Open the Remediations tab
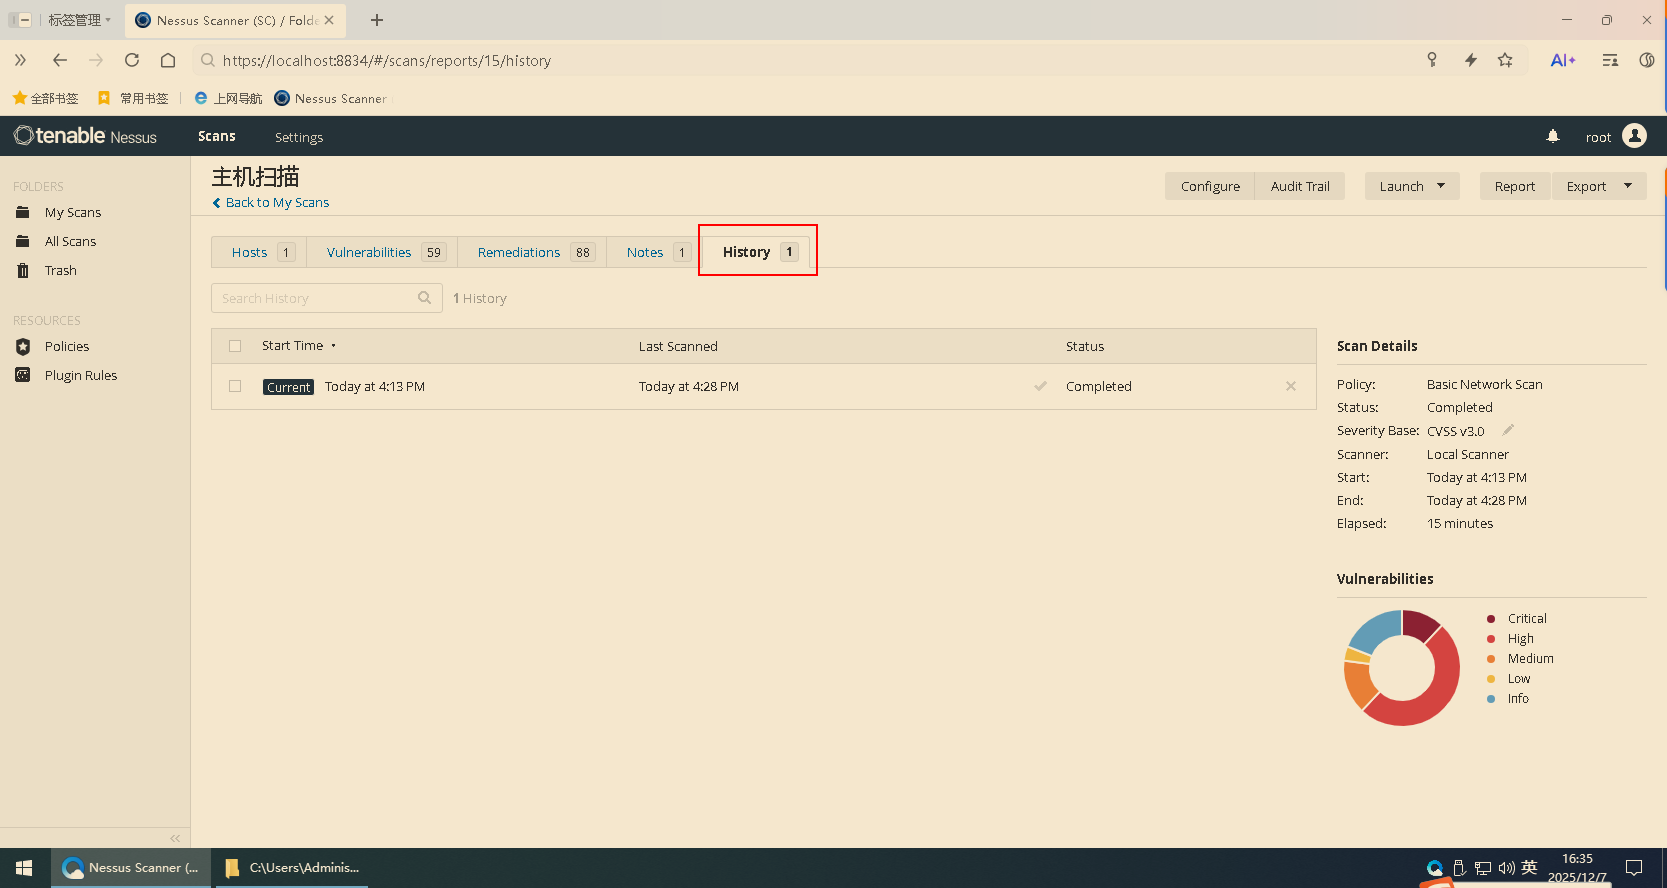 [519, 252]
